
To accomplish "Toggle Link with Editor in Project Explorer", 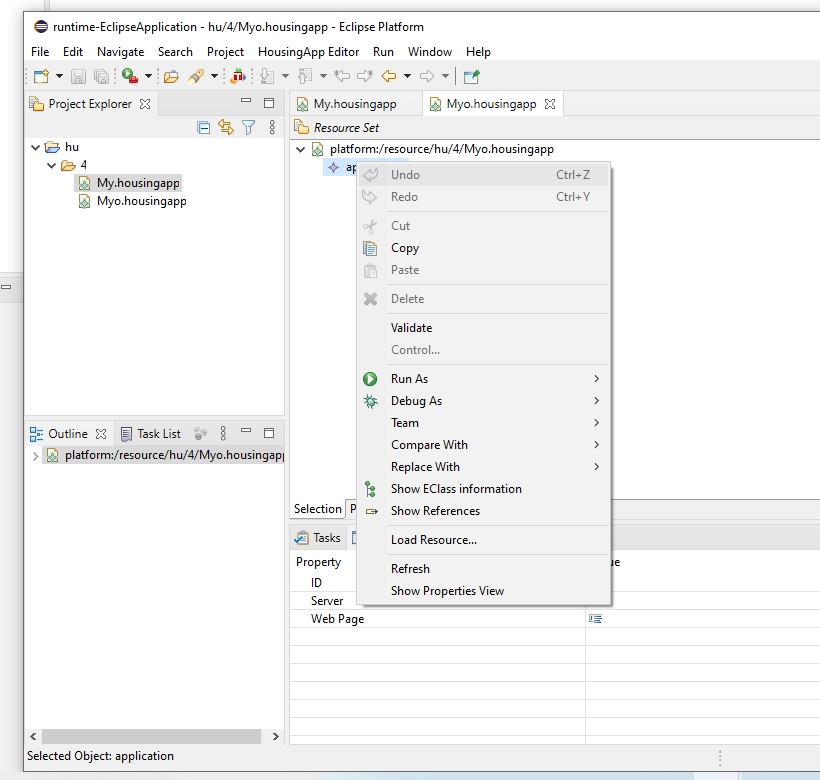I will (x=226, y=127).
